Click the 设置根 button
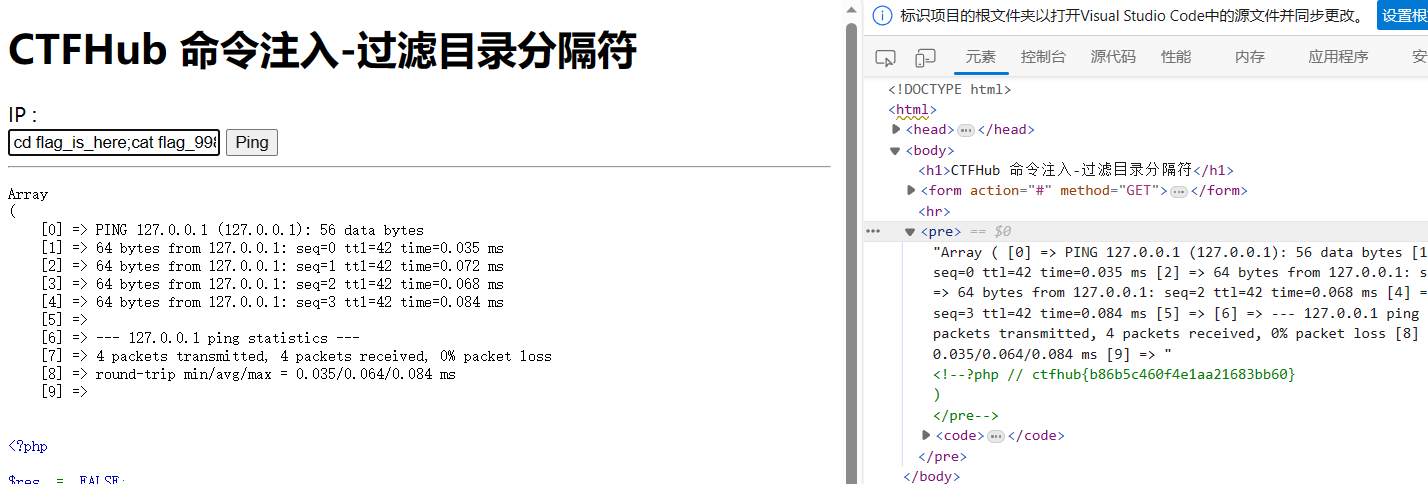This screenshot has height=484, width=1428. tap(1402, 15)
